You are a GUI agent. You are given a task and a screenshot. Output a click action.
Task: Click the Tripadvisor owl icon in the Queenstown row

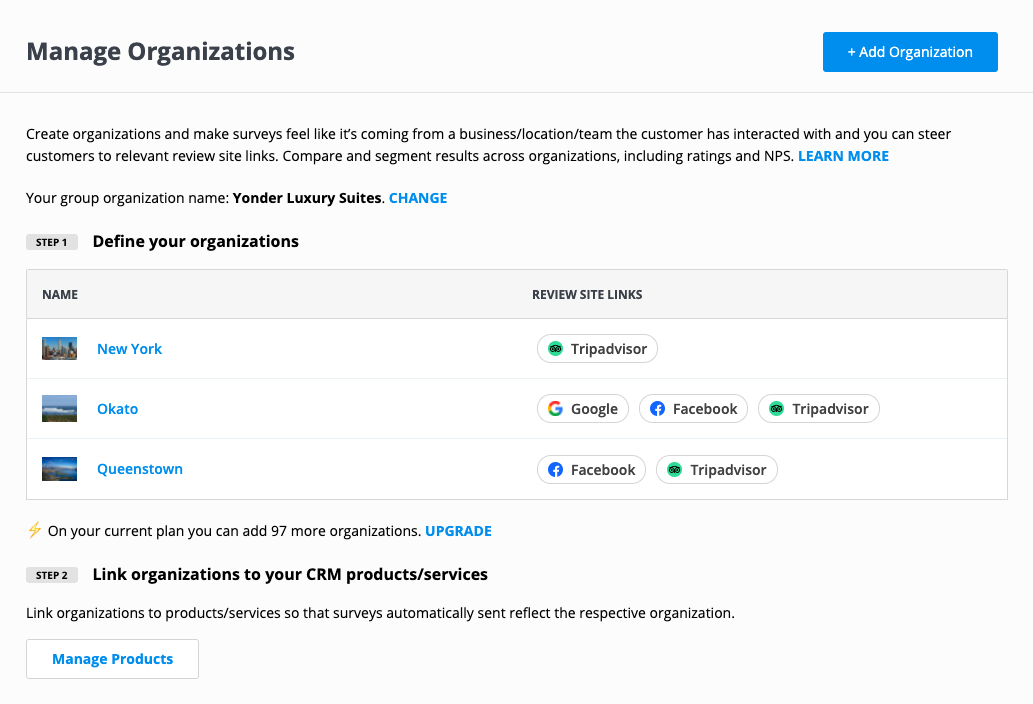click(x=675, y=470)
